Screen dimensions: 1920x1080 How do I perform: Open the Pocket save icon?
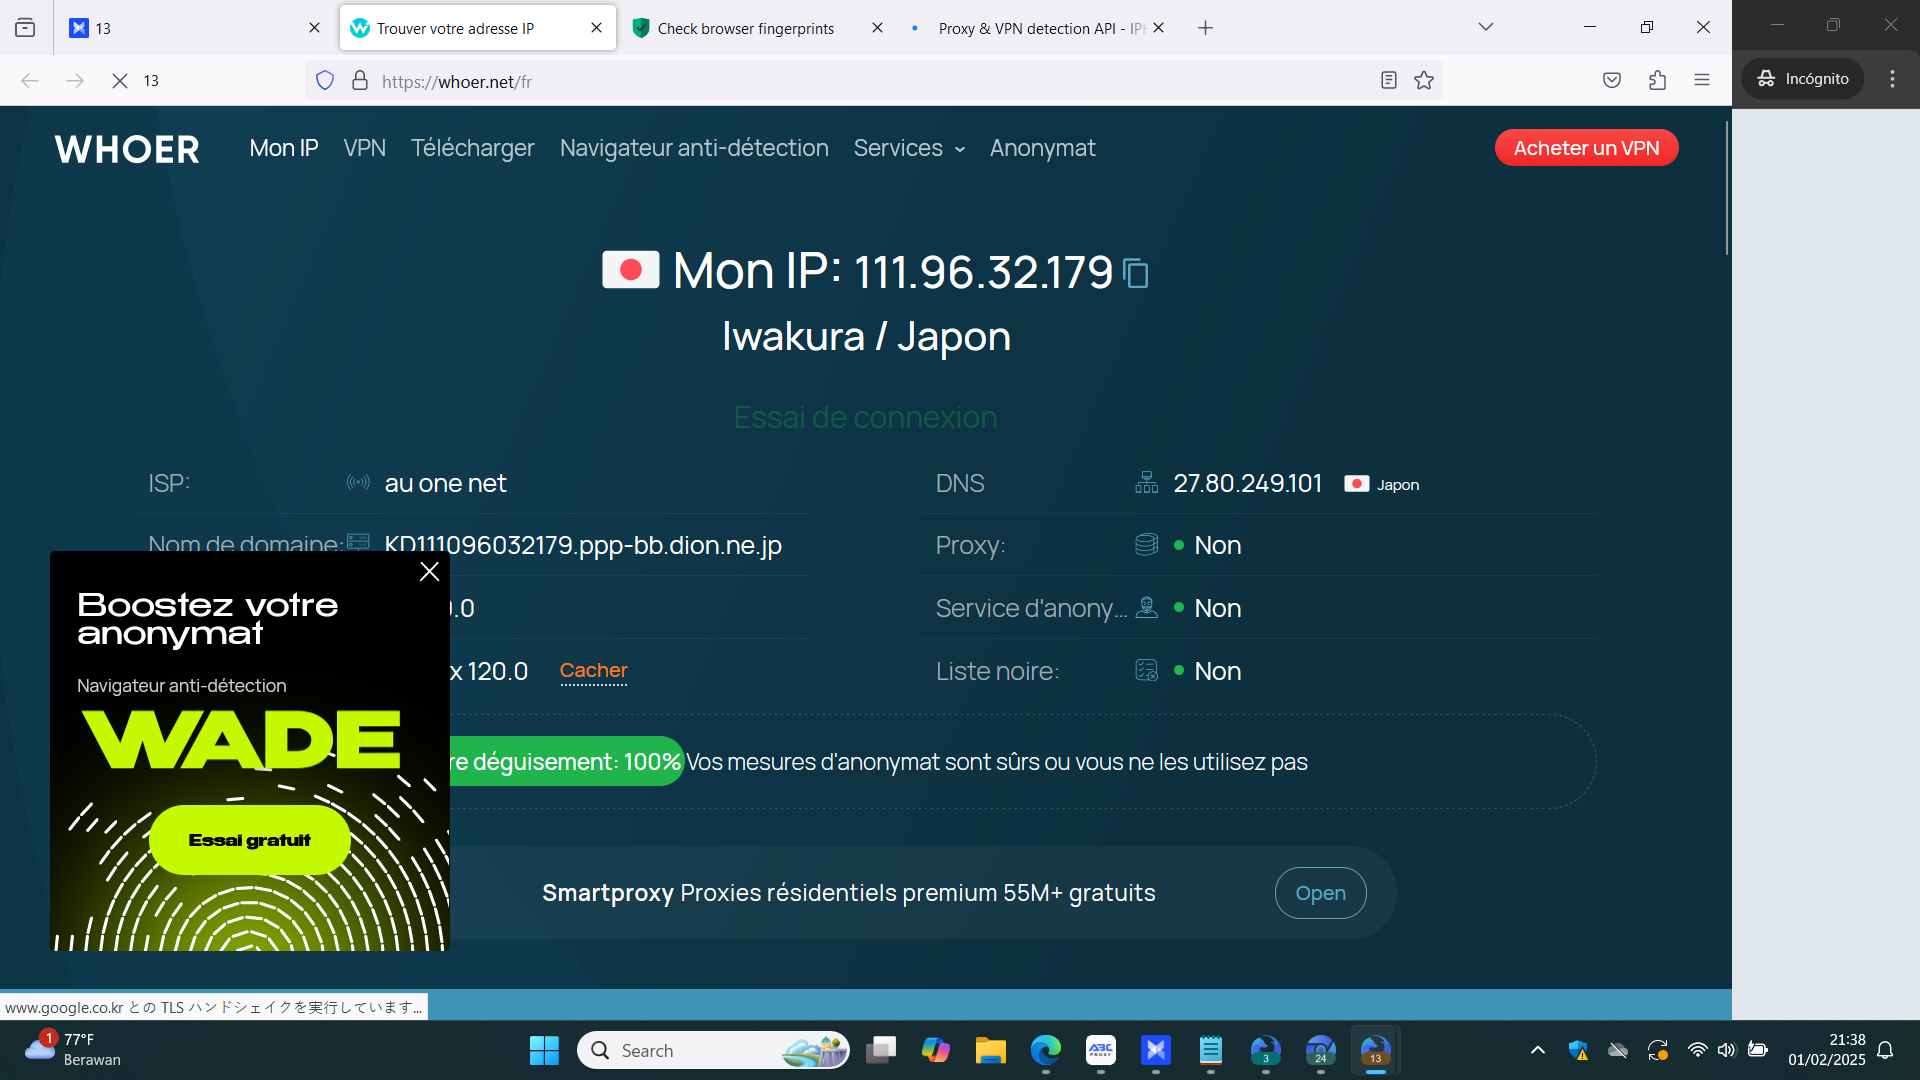1611,81
